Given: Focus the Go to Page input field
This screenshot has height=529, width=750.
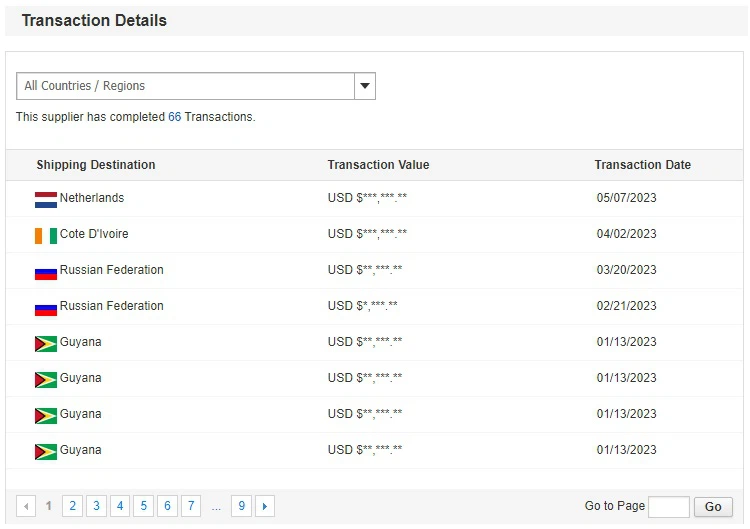Looking at the screenshot, I should pos(668,507).
